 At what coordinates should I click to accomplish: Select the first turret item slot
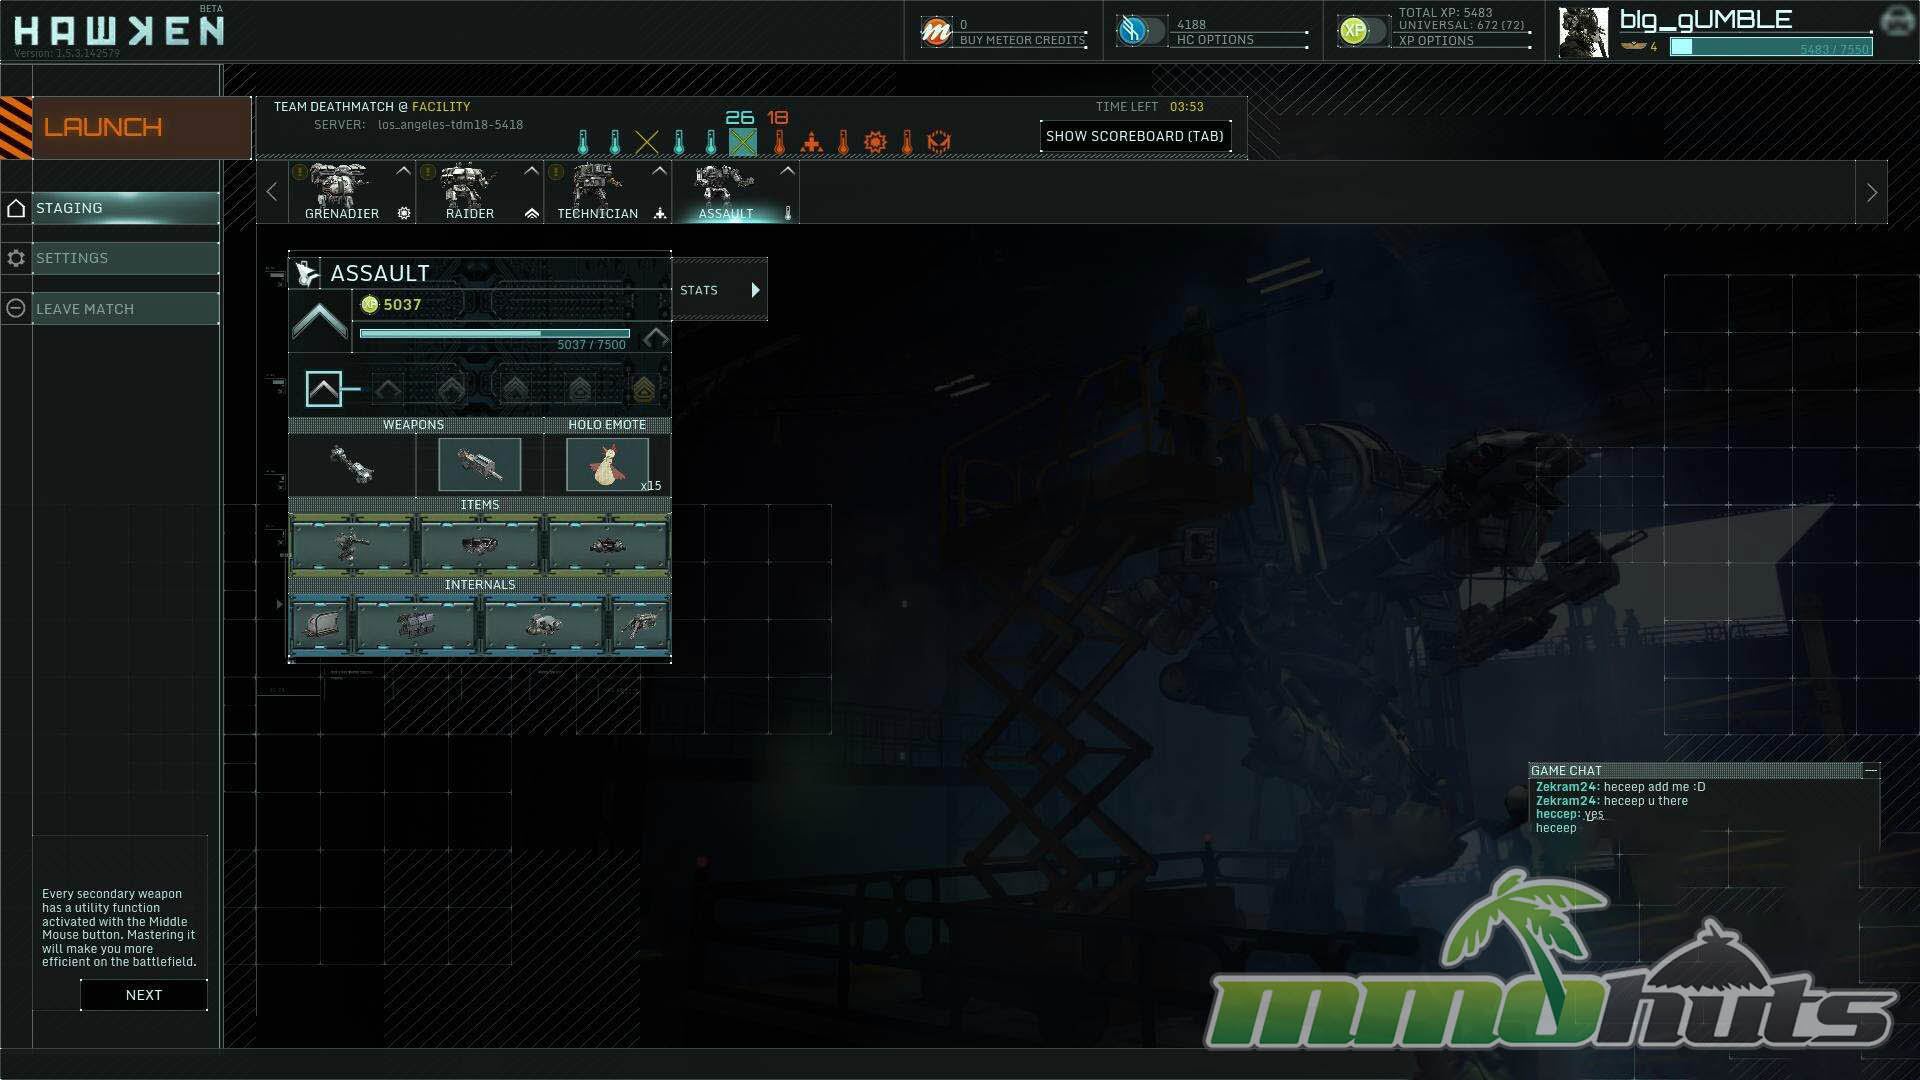click(x=351, y=545)
